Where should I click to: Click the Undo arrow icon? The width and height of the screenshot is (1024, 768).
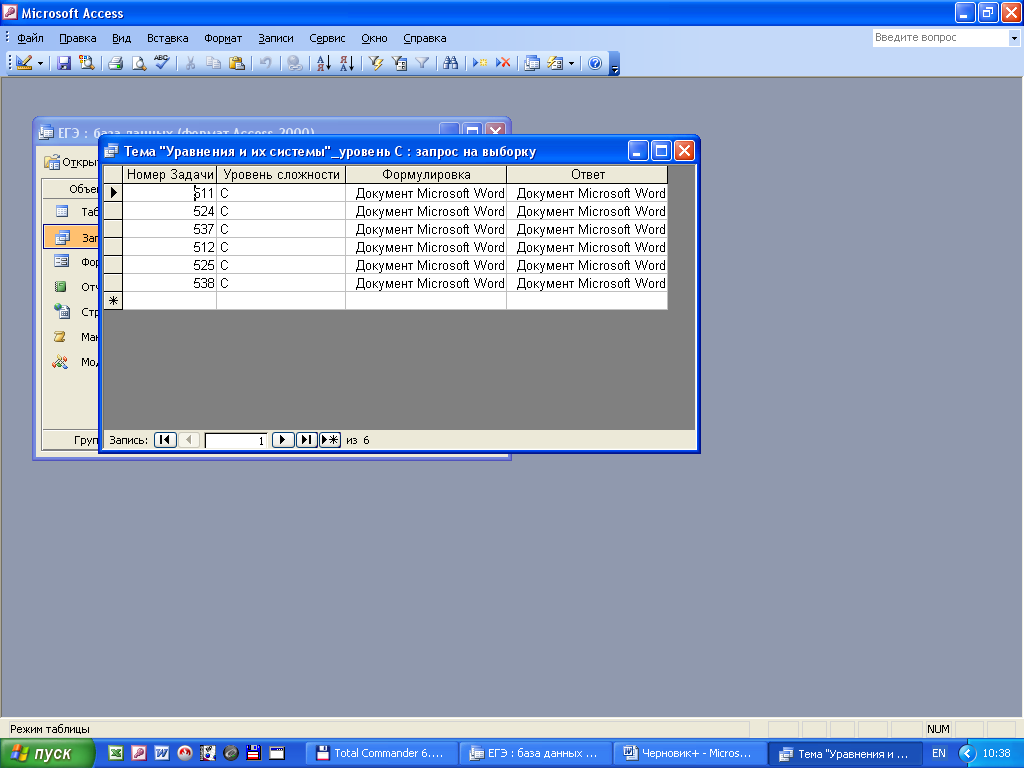[265, 63]
